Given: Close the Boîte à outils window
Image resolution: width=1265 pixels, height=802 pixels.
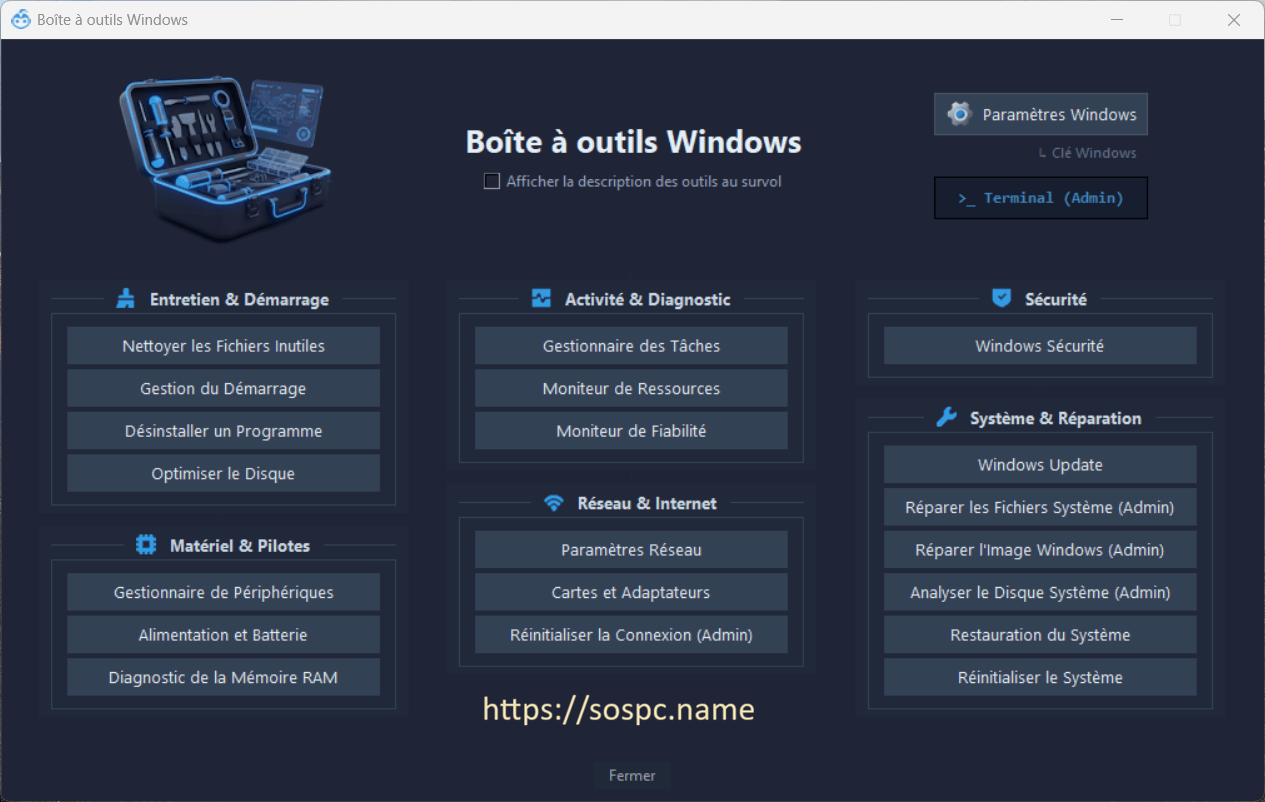Looking at the screenshot, I should pyautogui.click(x=1234, y=20).
